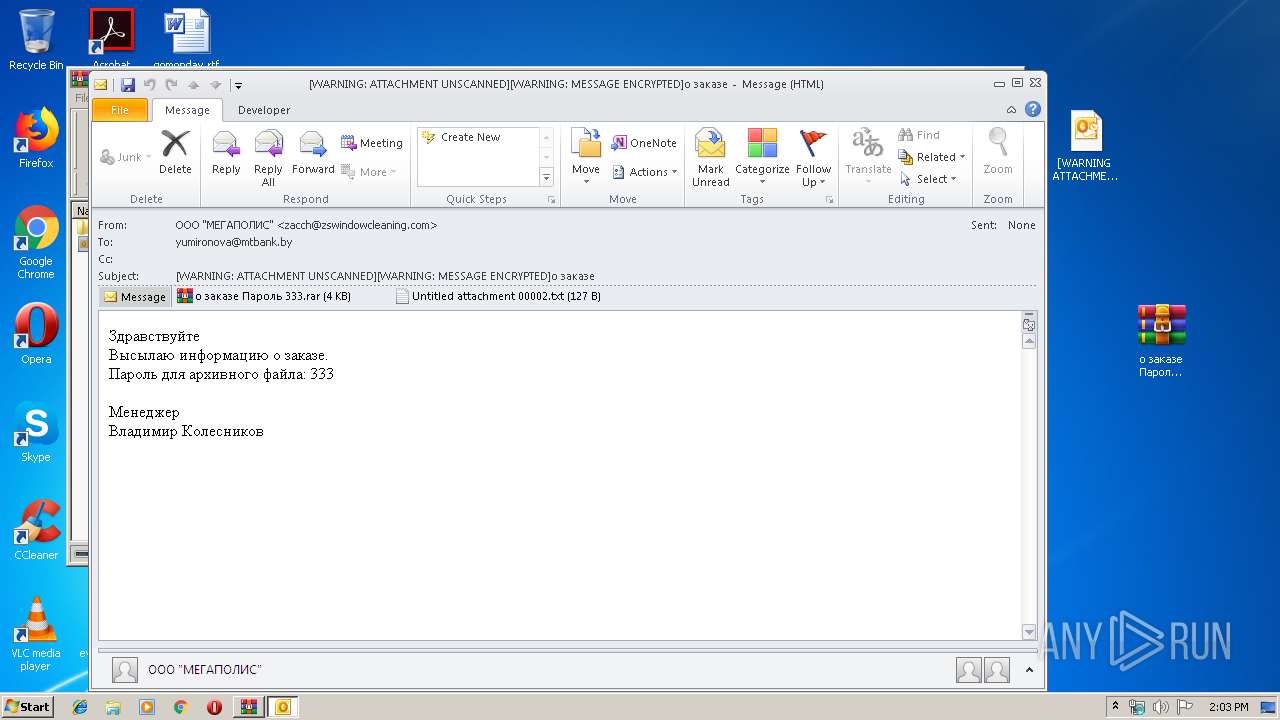Open Chrome from the taskbar

[180, 707]
